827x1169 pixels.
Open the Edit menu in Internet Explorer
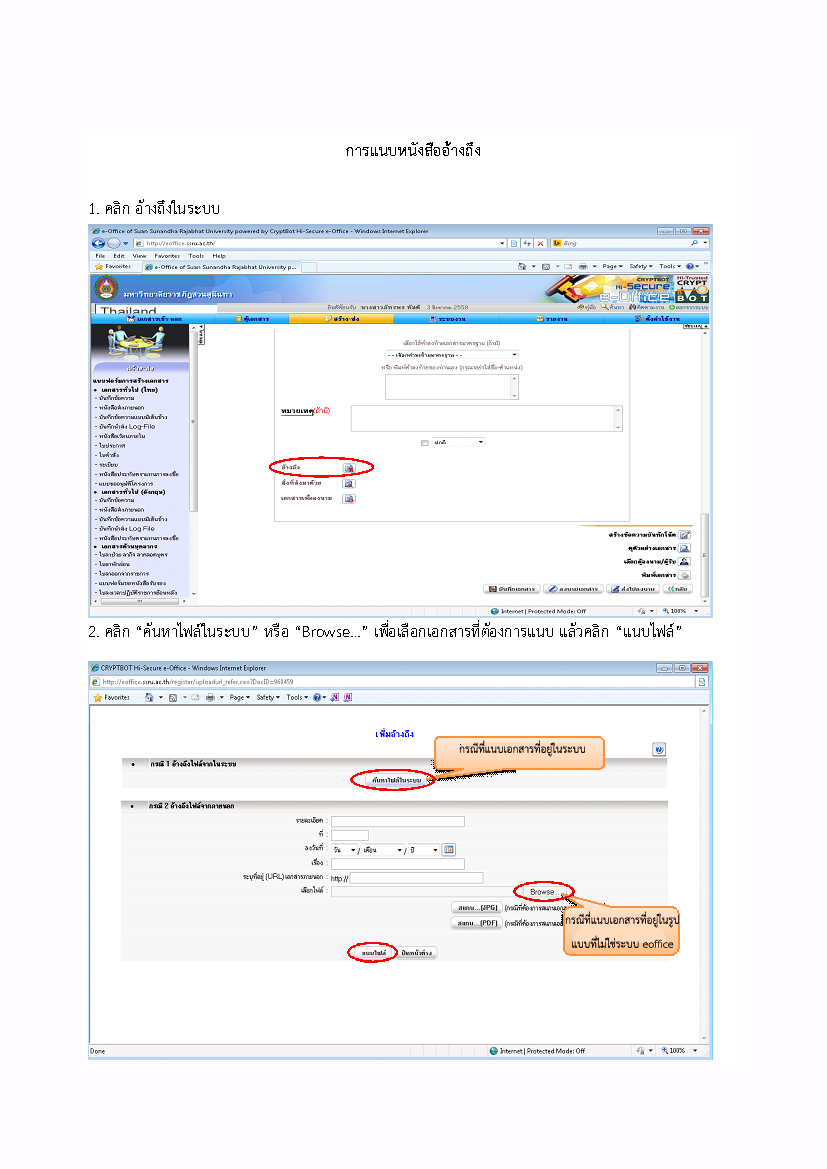[x=119, y=256]
